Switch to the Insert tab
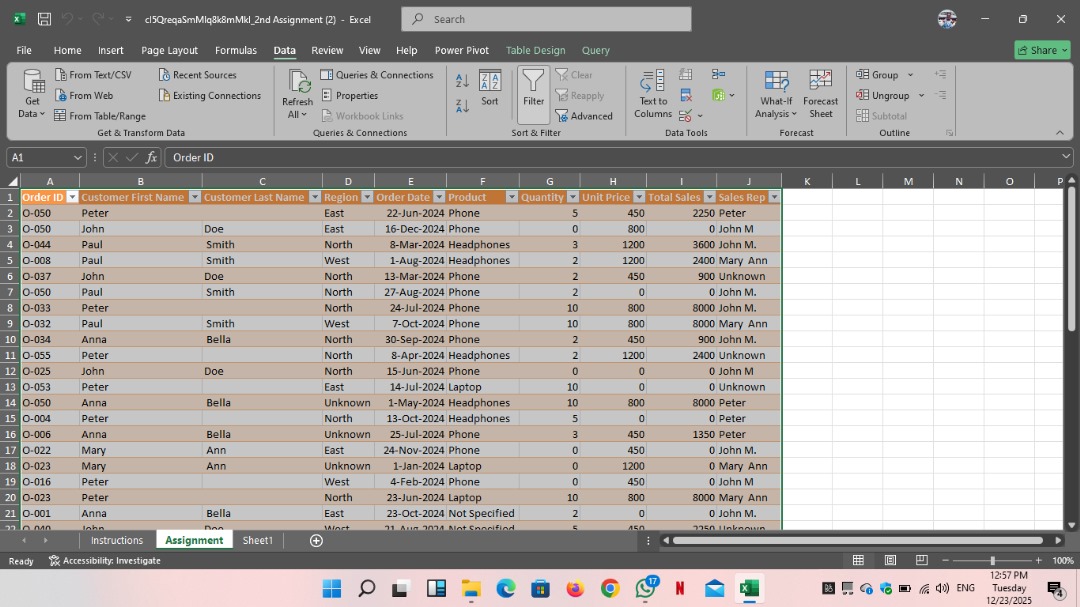The width and height of the screenshot is (1080, 607). (x=111, y=50)
